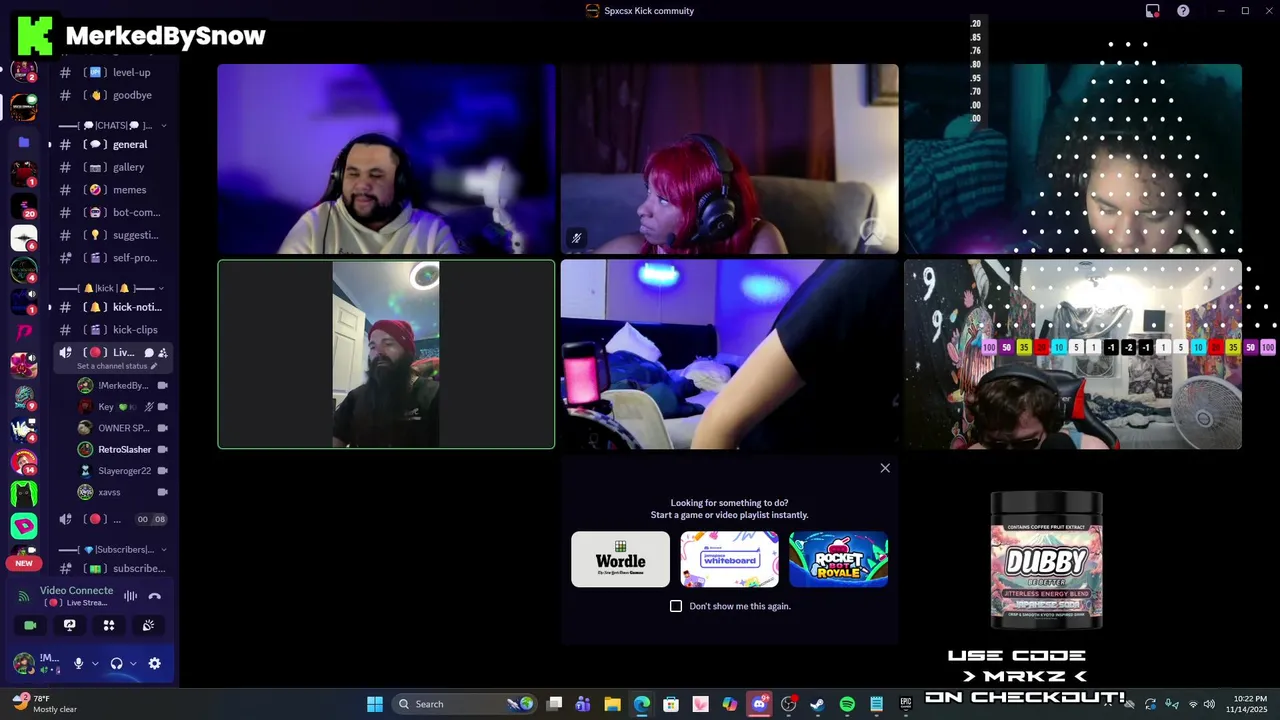
Task: Open taskbar weather widget
Action: (45, 704)
